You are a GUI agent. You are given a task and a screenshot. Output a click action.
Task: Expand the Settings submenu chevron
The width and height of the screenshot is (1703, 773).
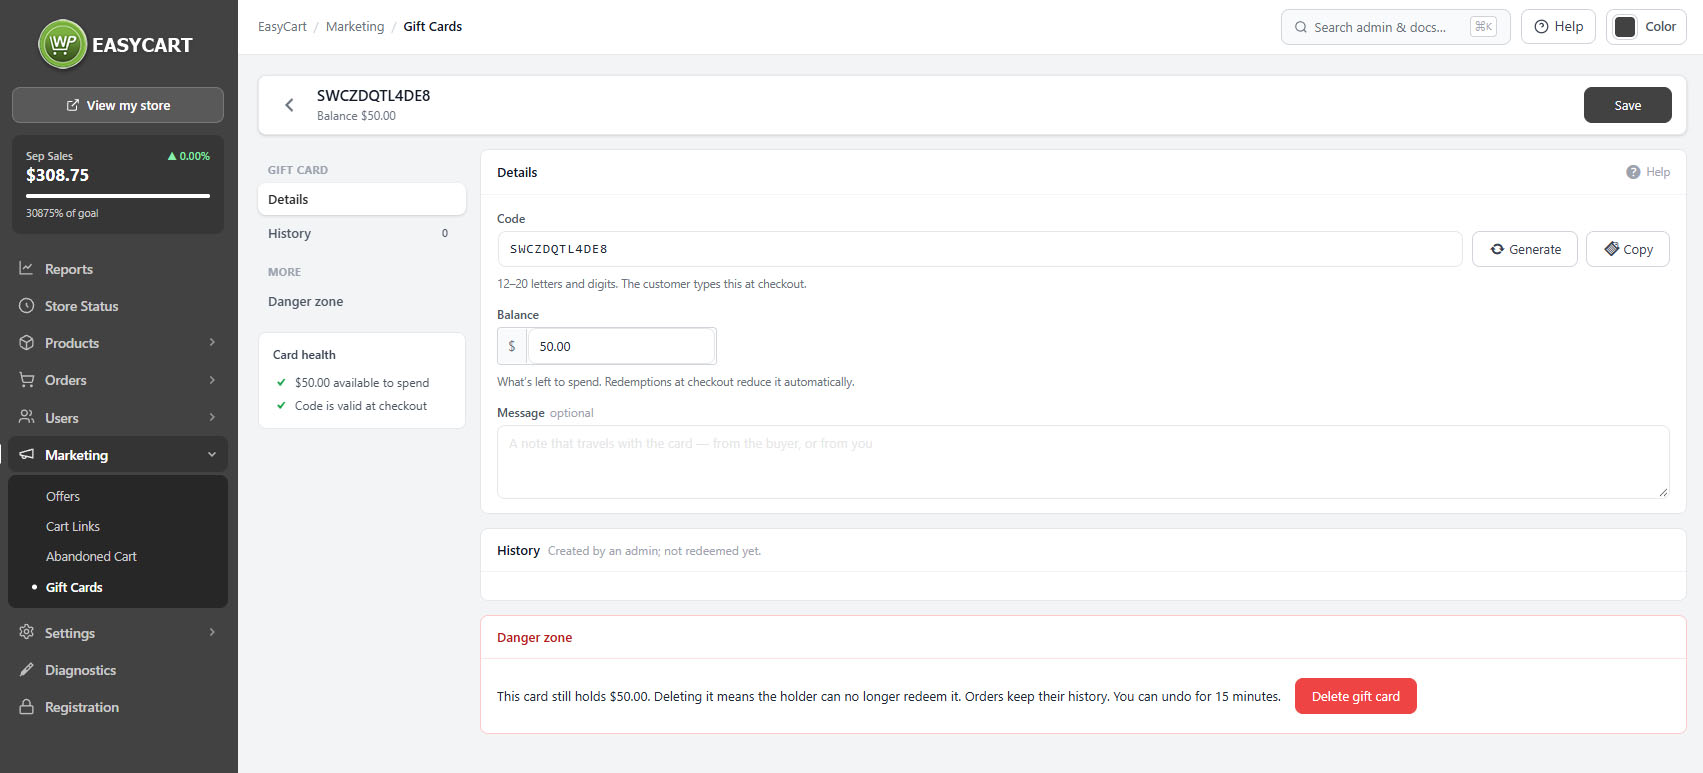coord(212,632)
